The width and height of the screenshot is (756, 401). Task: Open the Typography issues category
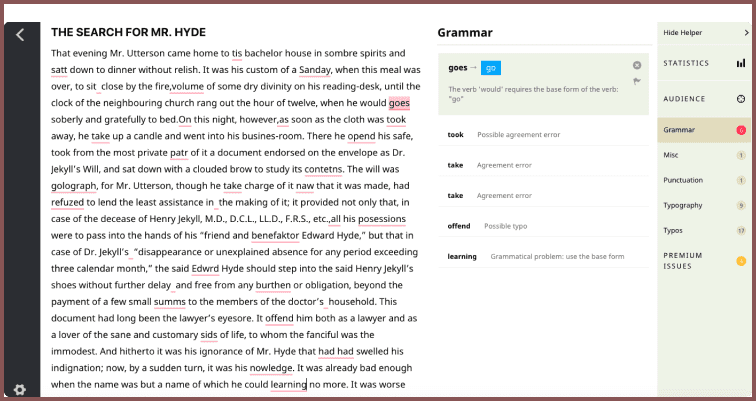coord(683,205)
